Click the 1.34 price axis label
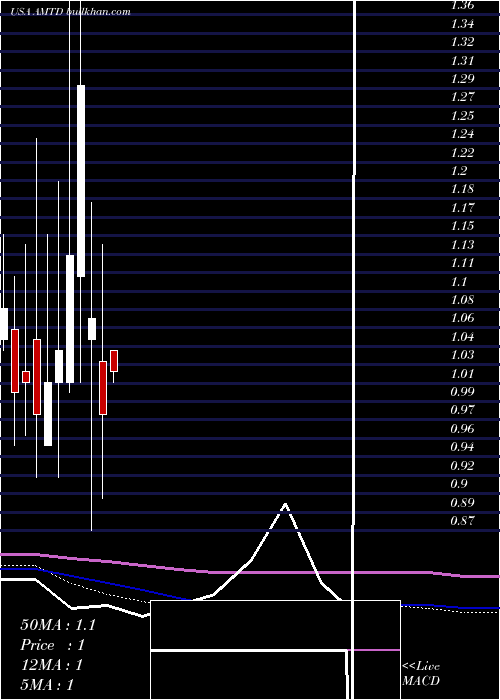500x700 pixels. click(462, 24)
